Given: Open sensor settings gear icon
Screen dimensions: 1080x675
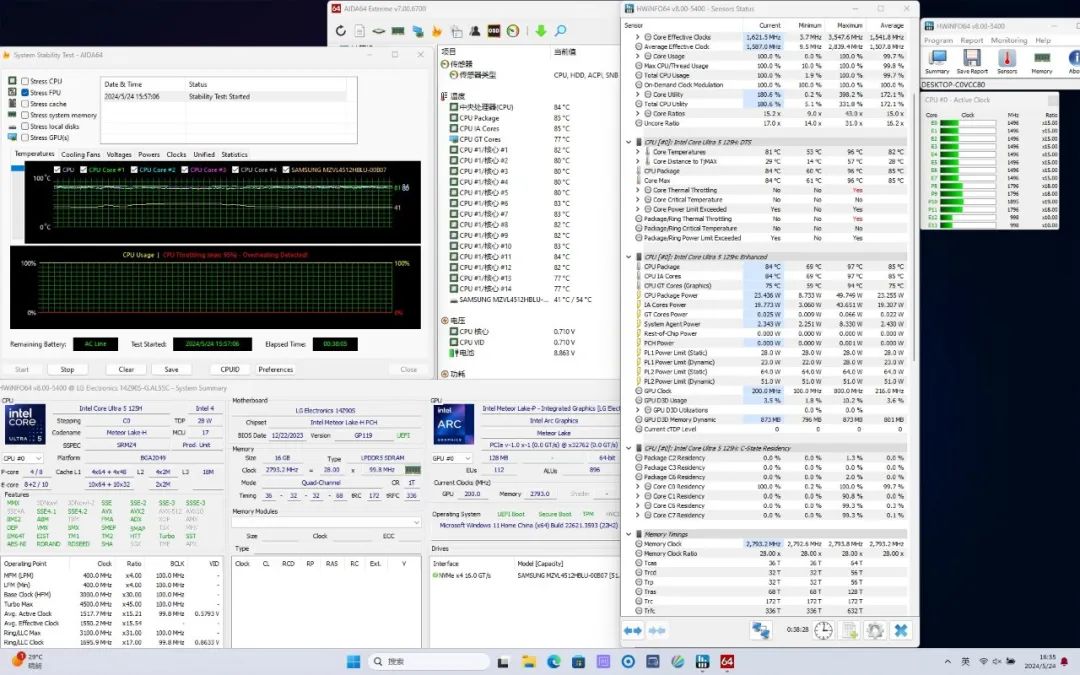Looking at the screenshot, I should click(x=875, y=631).
